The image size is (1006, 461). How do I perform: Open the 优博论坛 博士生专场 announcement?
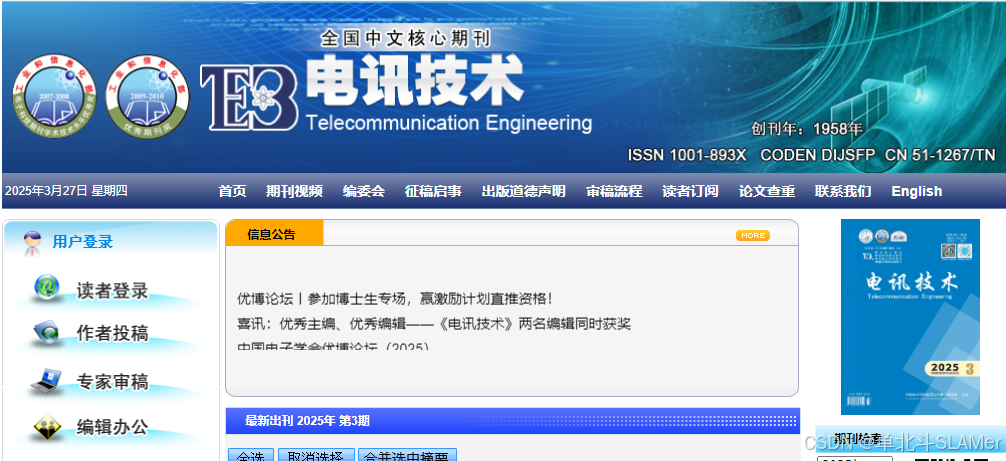tap(395, 299)
